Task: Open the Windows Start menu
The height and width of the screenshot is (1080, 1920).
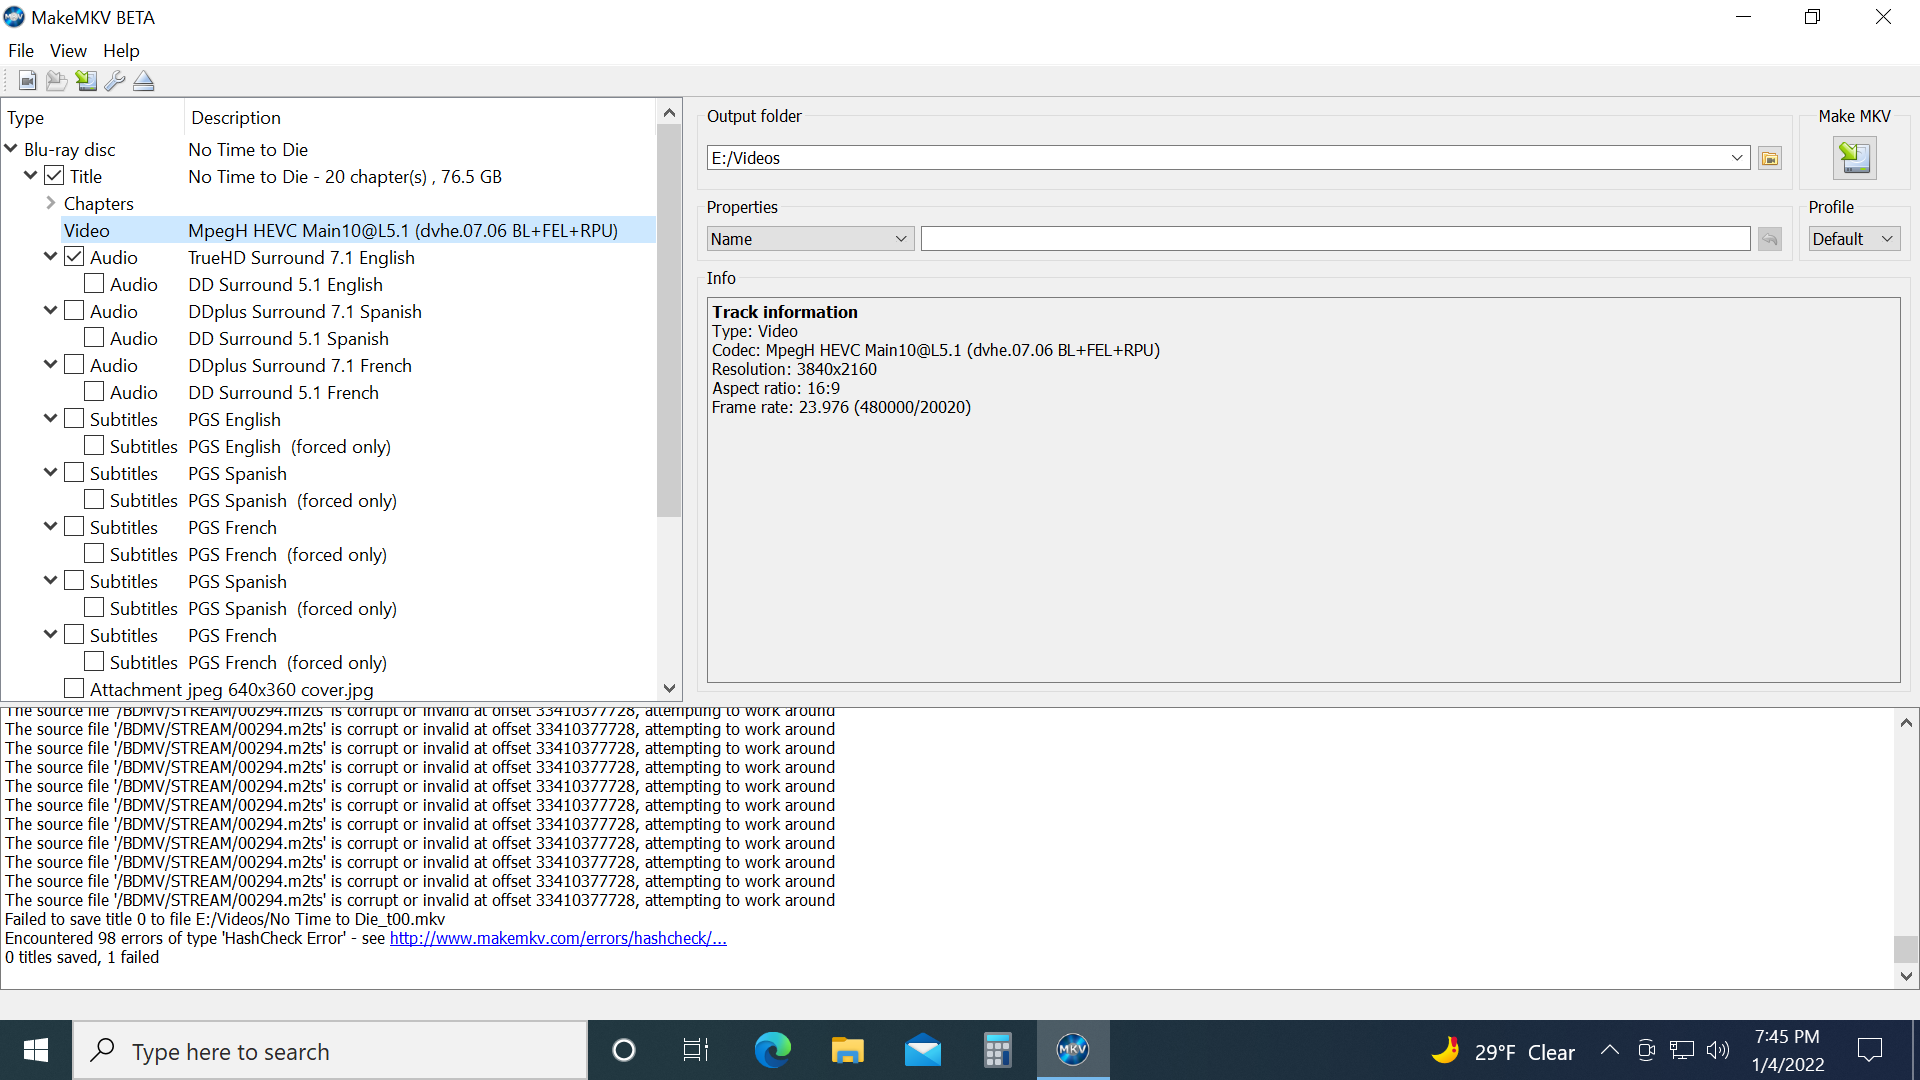Action: point(36,1050)
